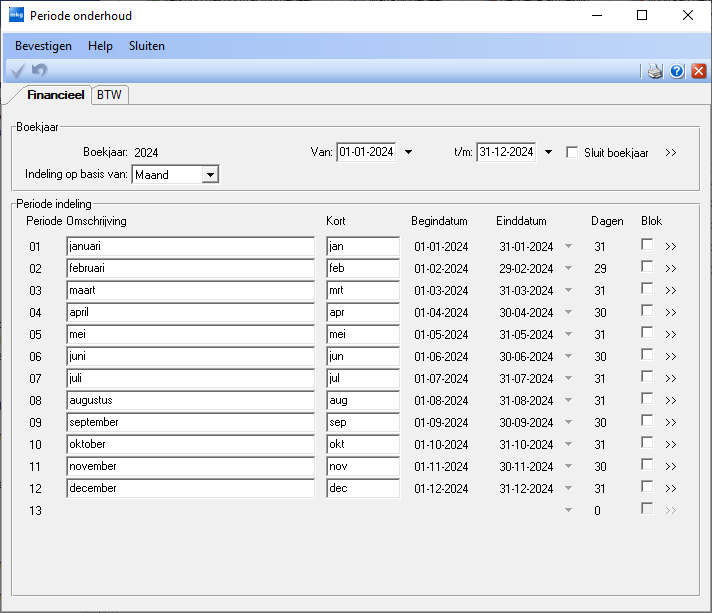This screenshot has height=613, width=712.
Task: Click the >> arrows on the april row
Action: (671, 313)
